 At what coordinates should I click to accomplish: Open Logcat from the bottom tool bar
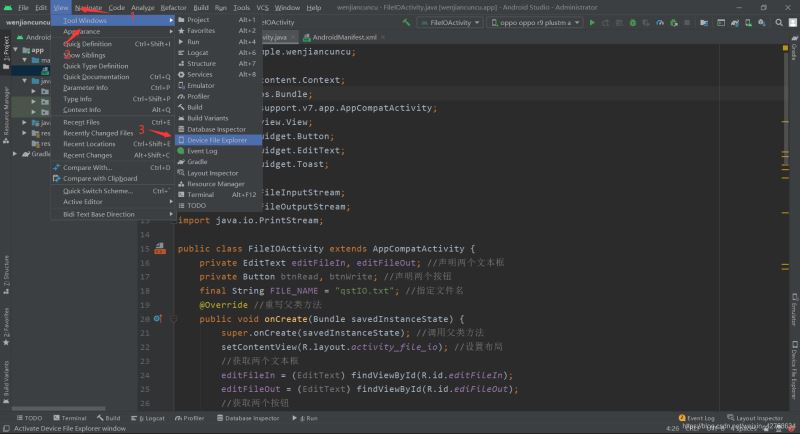click(148, 418)
